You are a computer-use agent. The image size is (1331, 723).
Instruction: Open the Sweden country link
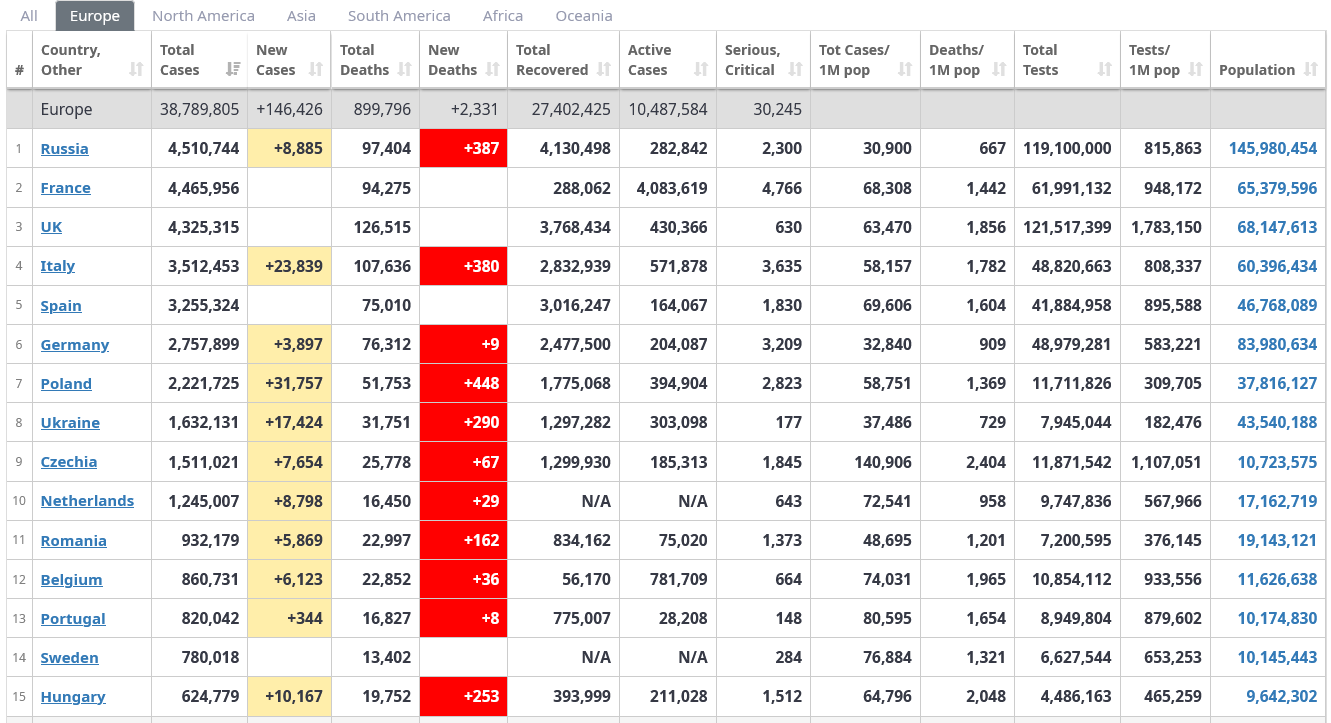[70, 658]
